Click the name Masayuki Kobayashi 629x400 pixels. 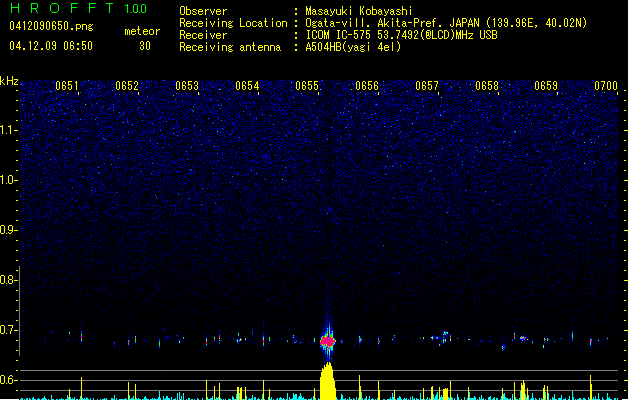(x=359, y=11)
